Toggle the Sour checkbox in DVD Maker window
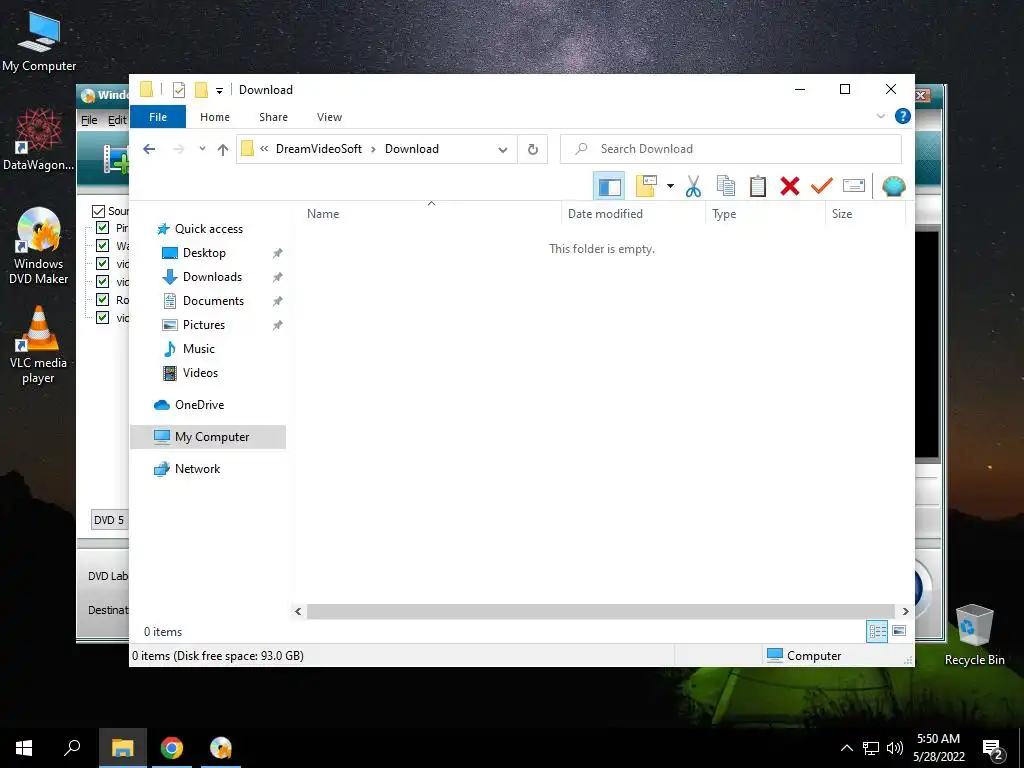1024x768 pixels. 99,211
